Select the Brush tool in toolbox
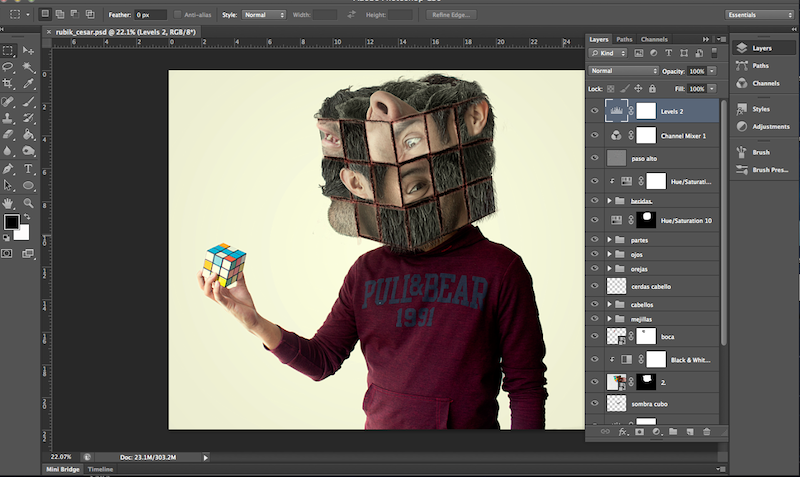Screen dimensions: 800x477 click(x=29, y=102)
